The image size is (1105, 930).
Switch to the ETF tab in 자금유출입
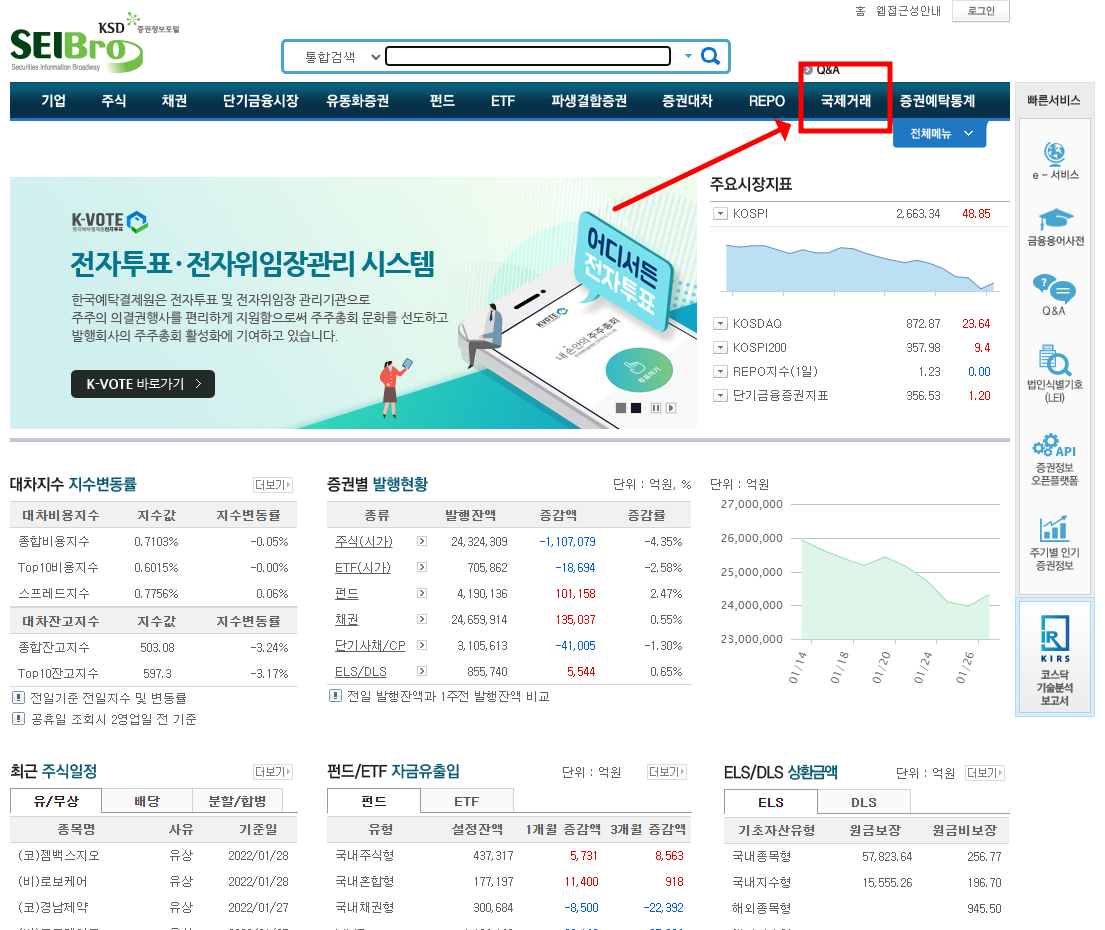coord(467,802)
